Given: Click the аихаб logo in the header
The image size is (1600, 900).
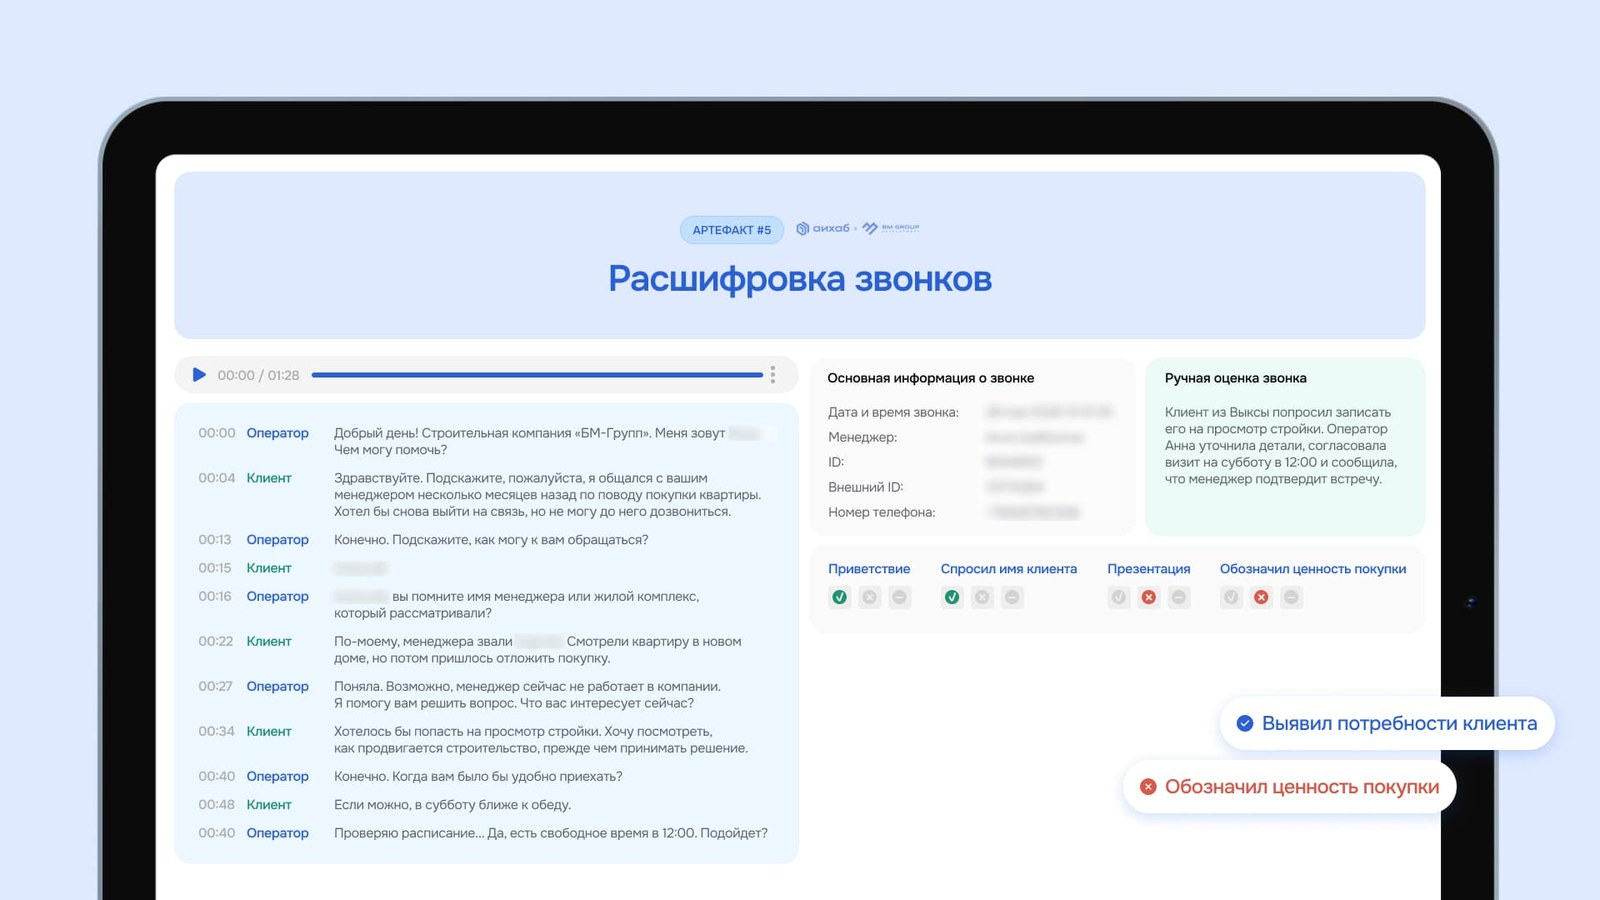Looking at the screenshot, I should 823,228.
